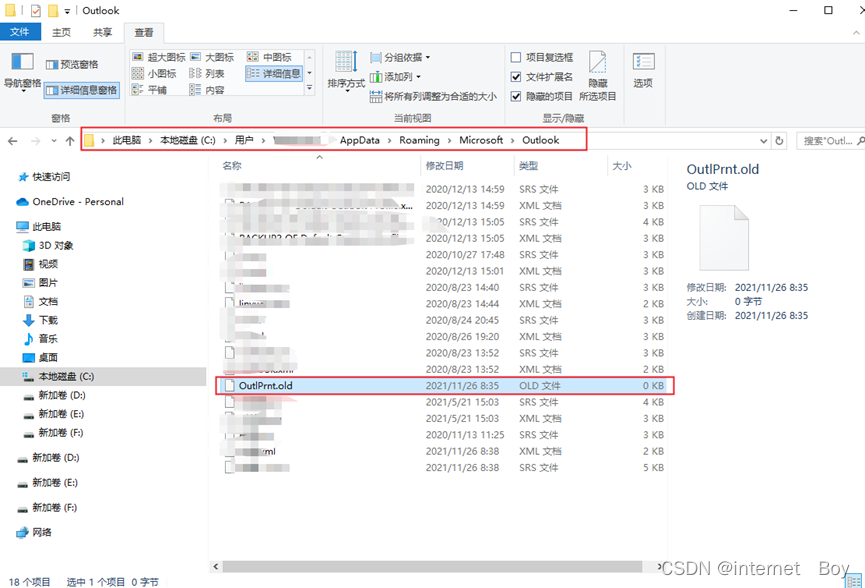Sort by Name (名称) column header
This screenshot has height=588, width=865.
232,165
